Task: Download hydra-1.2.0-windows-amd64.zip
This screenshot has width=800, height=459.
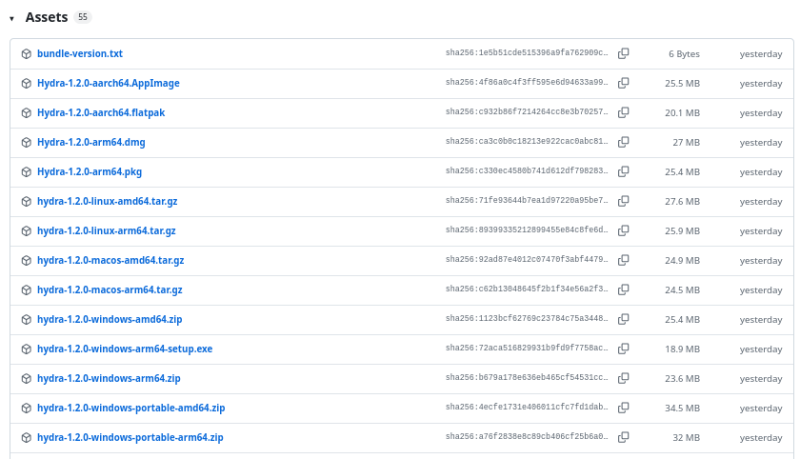Action: [109, 320]
